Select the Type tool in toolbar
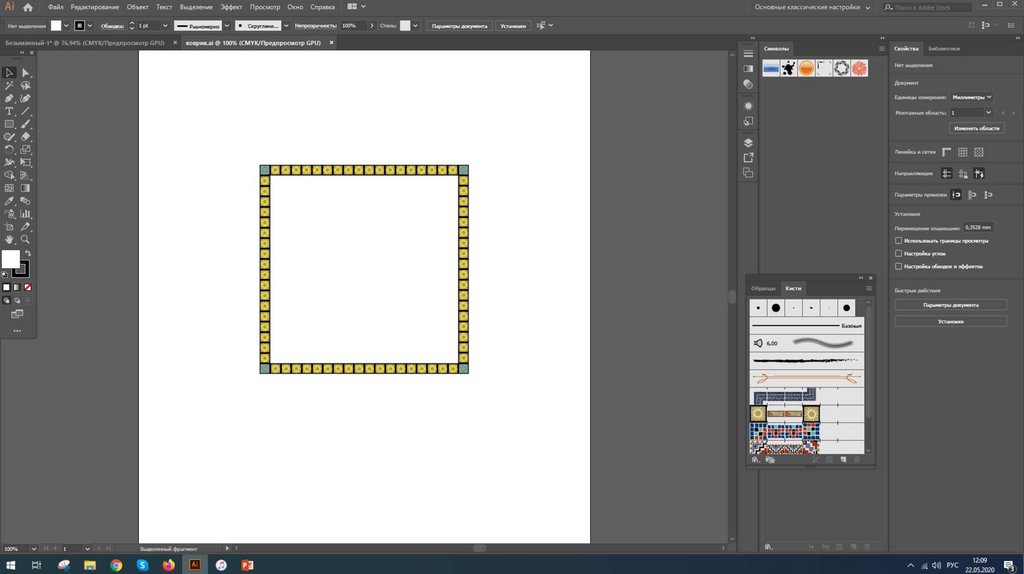This screenshot has width=1024, height=574. click(9, 111)
